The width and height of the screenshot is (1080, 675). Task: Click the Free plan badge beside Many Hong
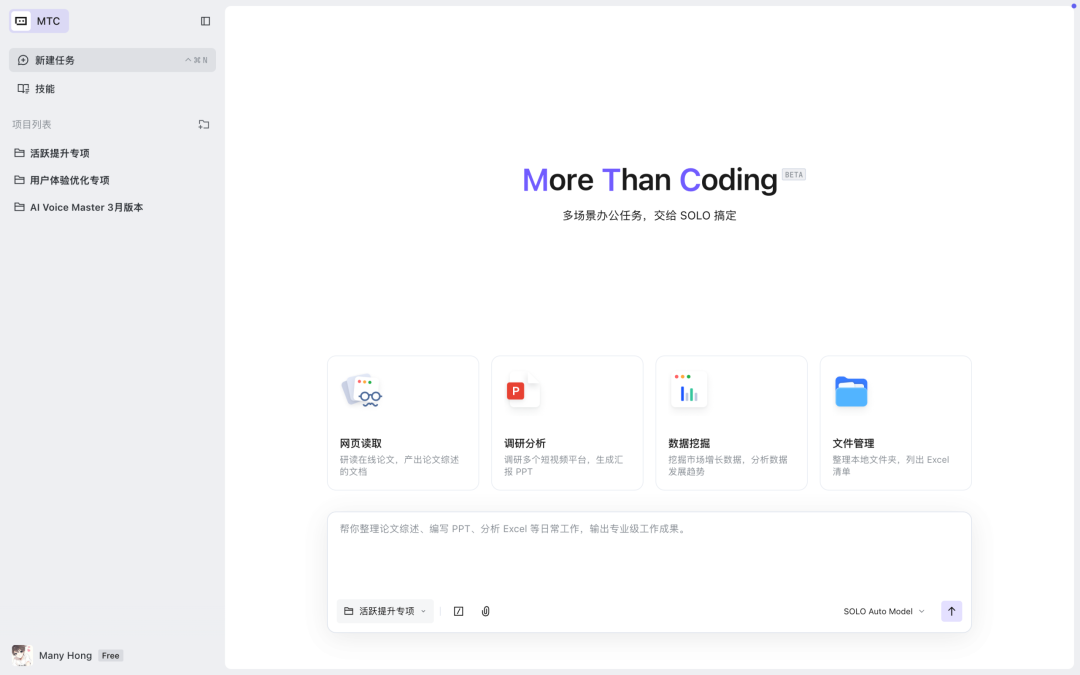[x=110, y=655]
